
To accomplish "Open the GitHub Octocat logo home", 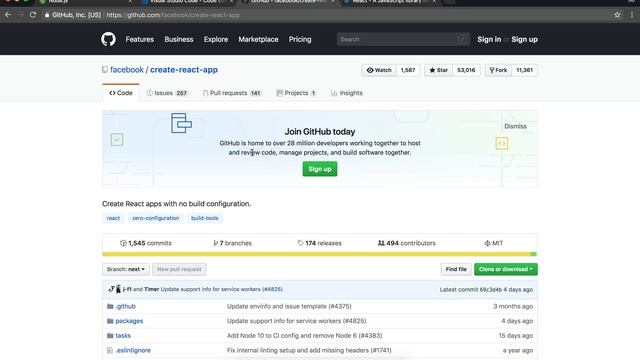I will point(108,40).
